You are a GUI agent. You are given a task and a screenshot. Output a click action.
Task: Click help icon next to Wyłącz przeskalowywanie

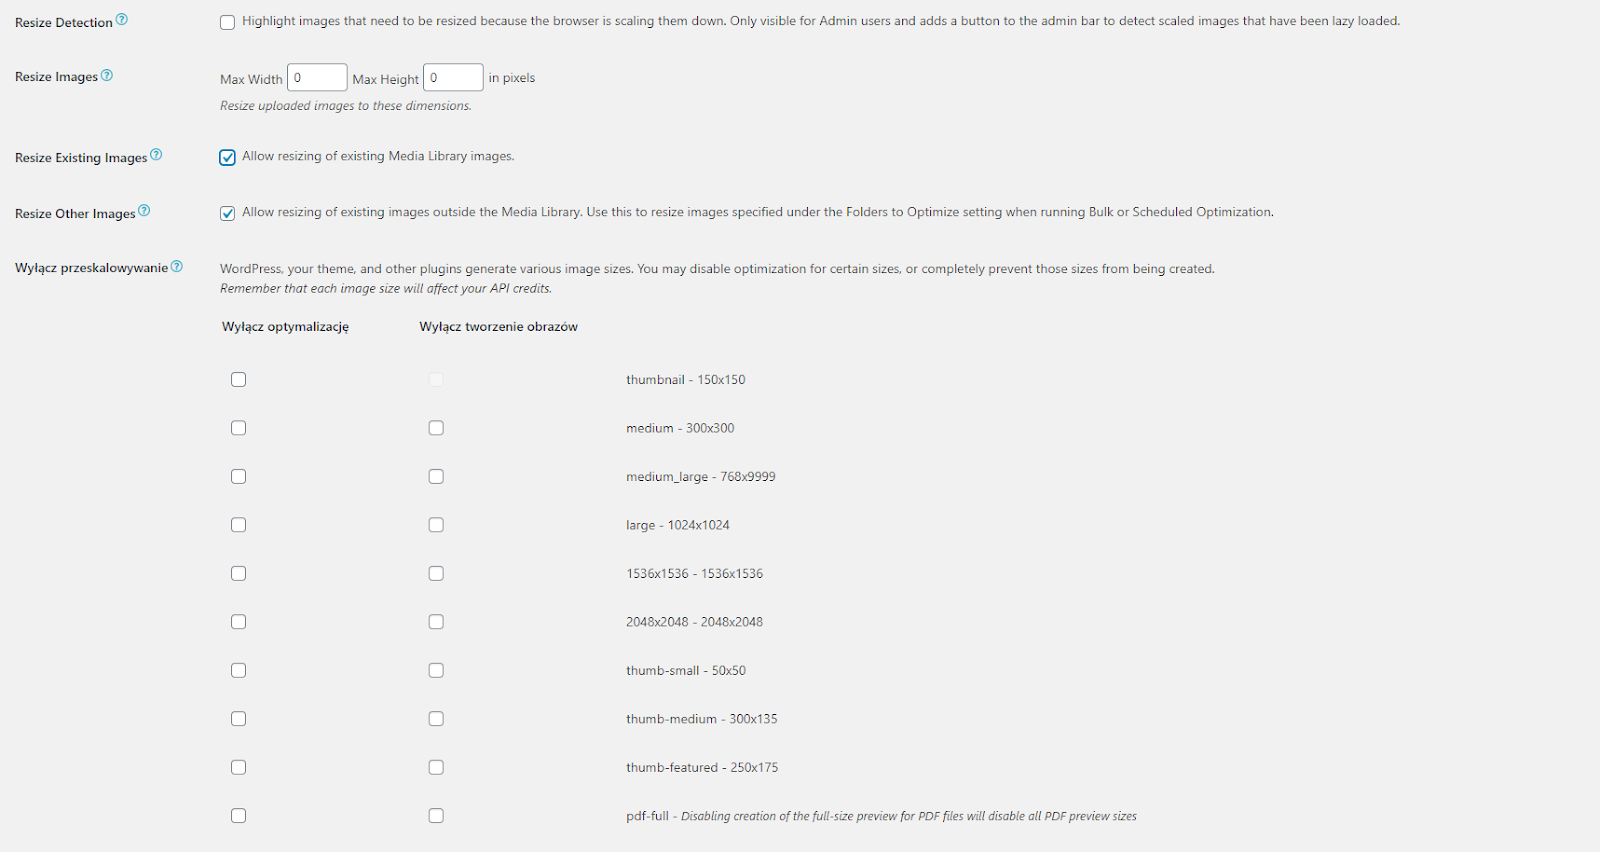[177, 266]
